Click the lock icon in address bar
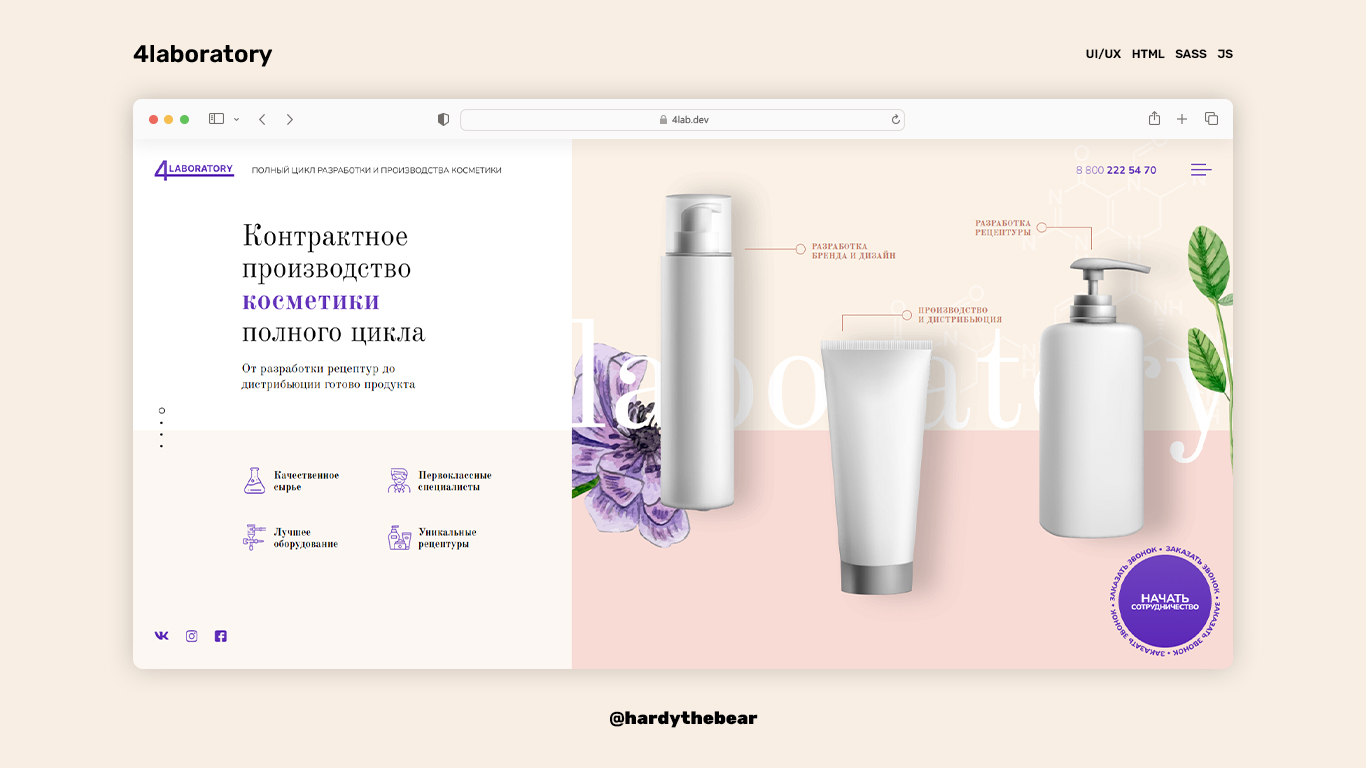 [663, 119]
